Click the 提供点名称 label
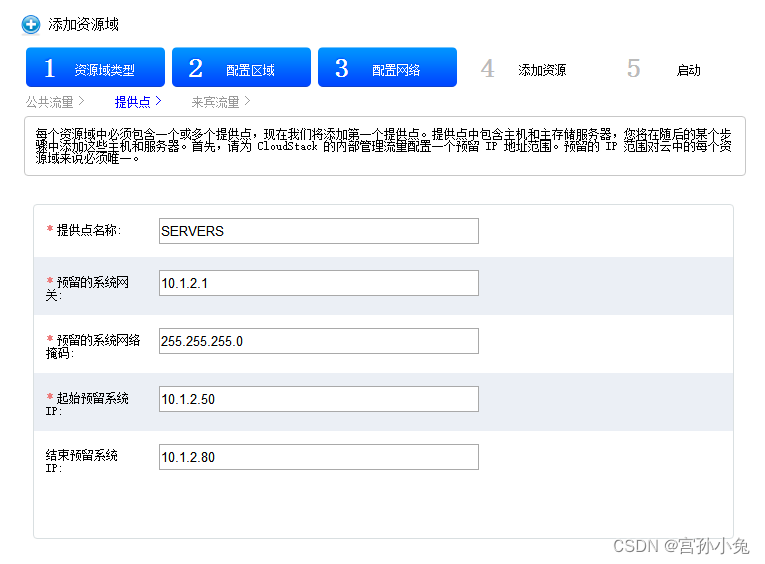765x564 pixels. click(x=83, y=230)
